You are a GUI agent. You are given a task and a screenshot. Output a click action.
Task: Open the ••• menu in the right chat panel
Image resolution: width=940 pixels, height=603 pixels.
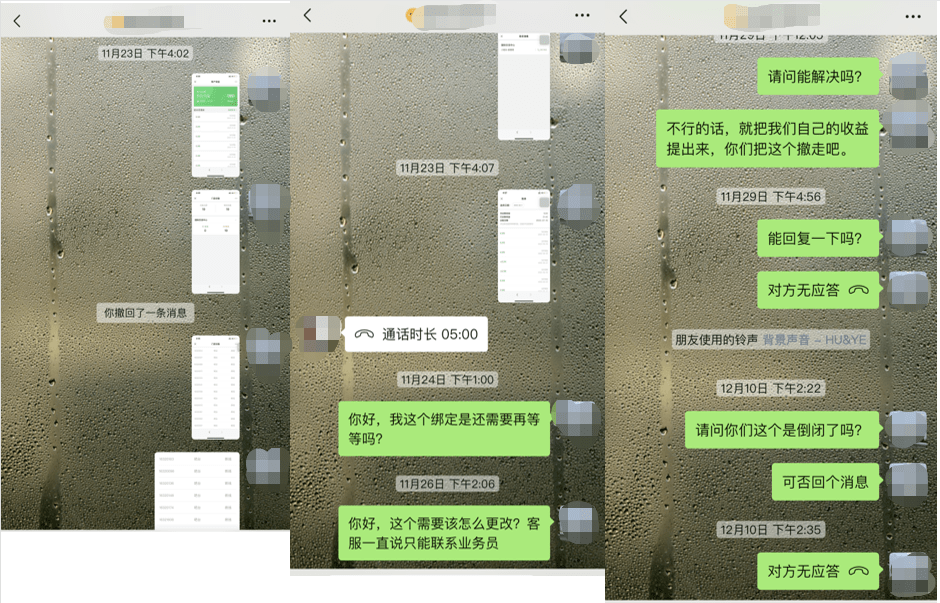pyautogui.click(x=912, y=16)
